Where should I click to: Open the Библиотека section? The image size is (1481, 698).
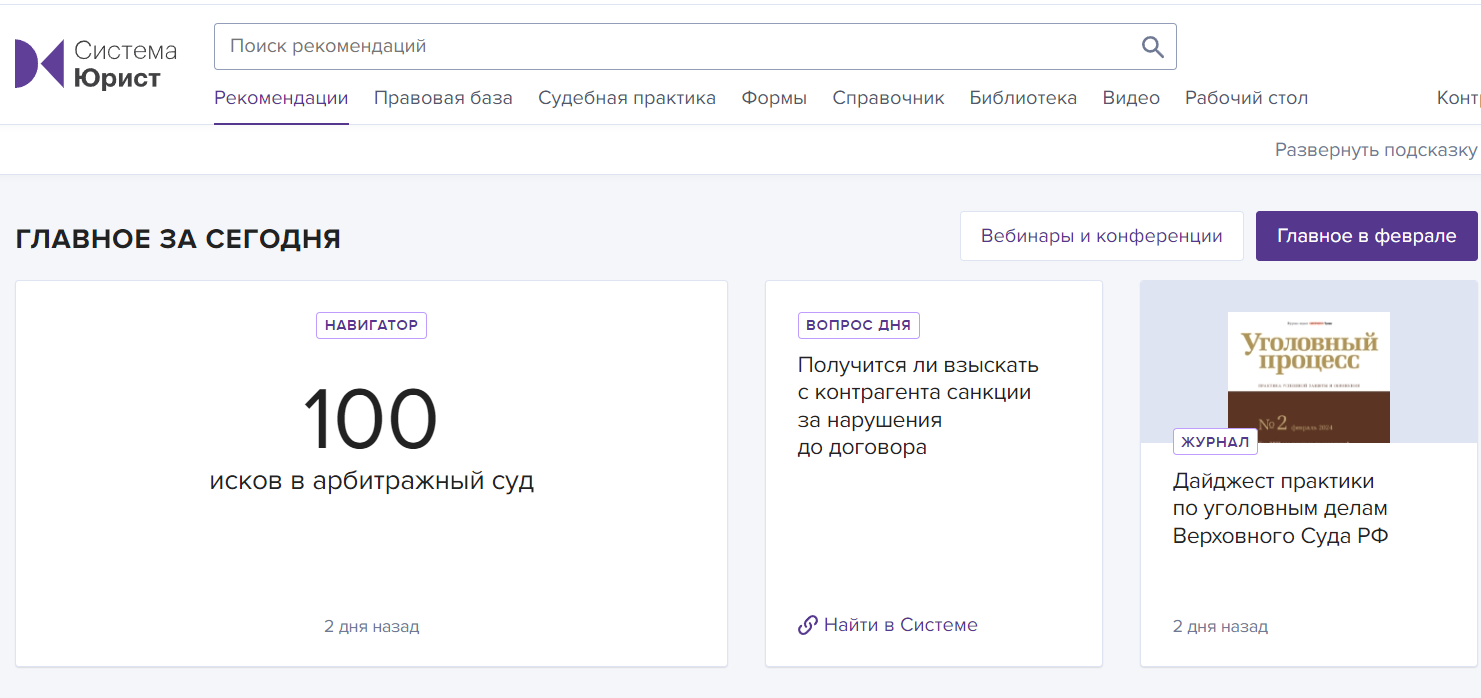pyautogui.click(x=1023, y=98)
